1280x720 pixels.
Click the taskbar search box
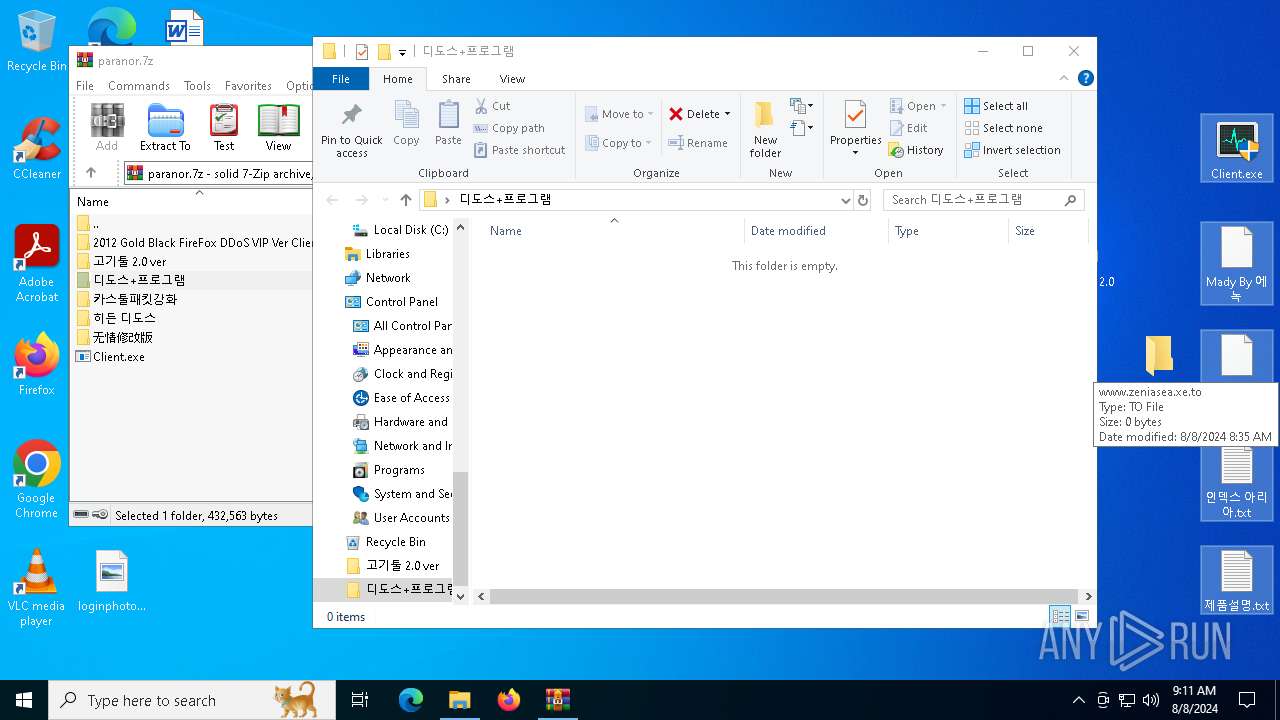(192, 700)
